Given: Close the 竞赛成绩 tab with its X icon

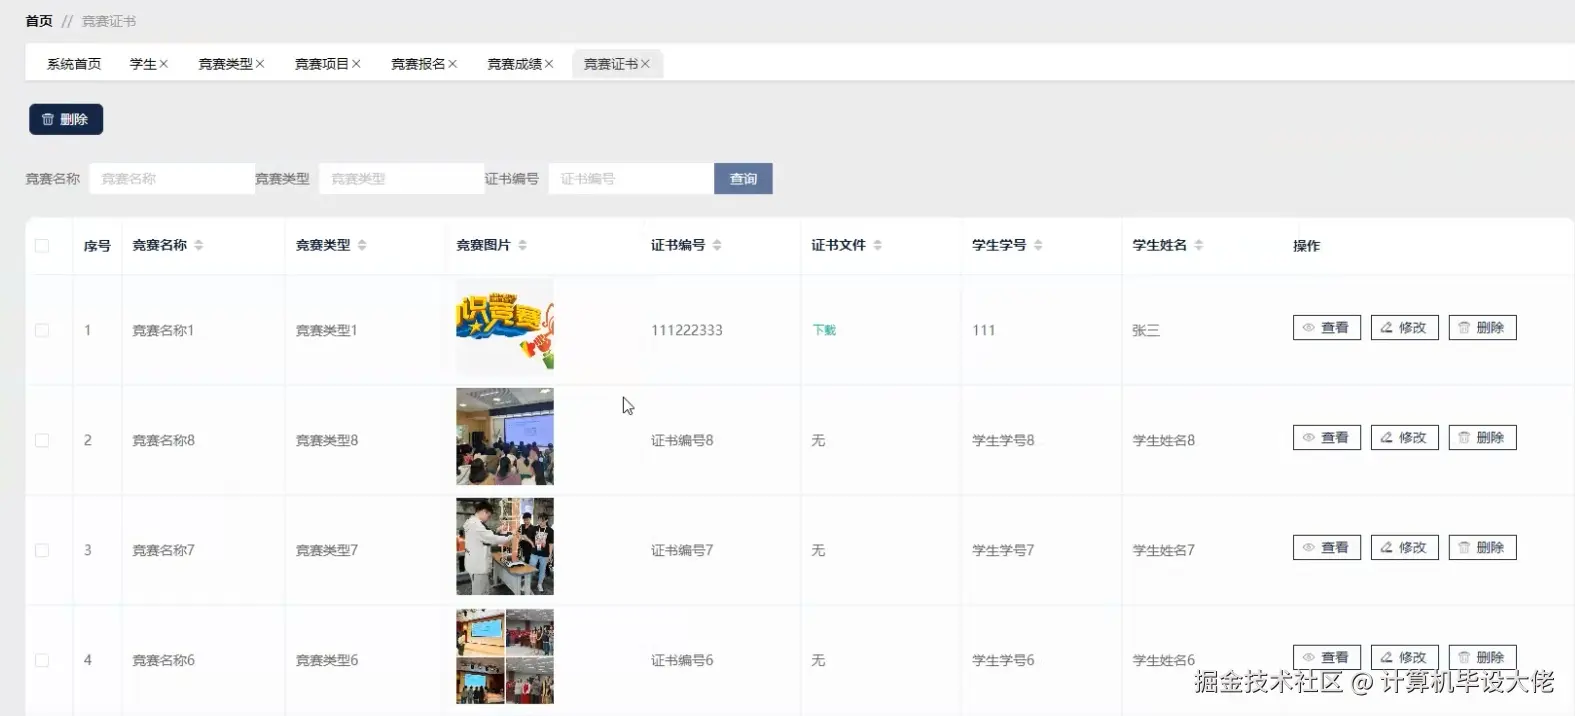Looking at the screenshot, I should coord(548,64).
